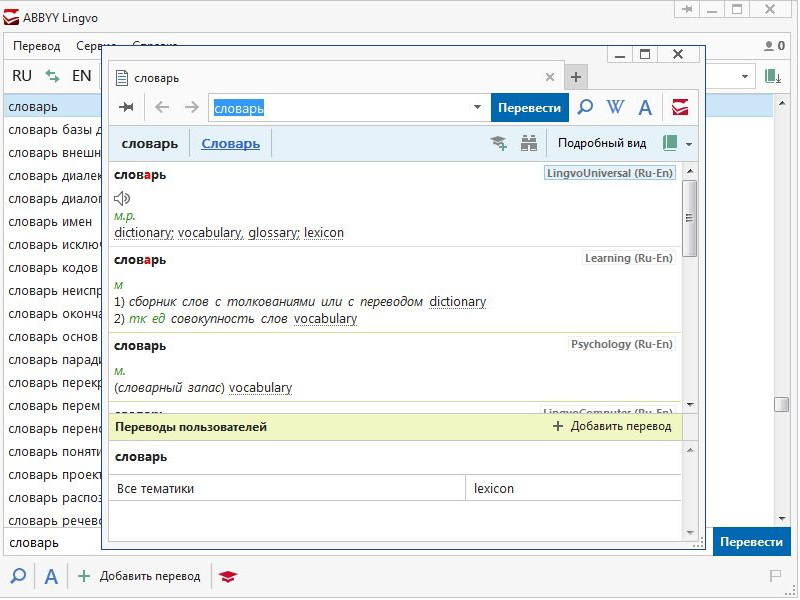Click lexicon cell in user translations table
This screenshot has width=800, height=600.
pyautogui.click(x=573, y=488)
